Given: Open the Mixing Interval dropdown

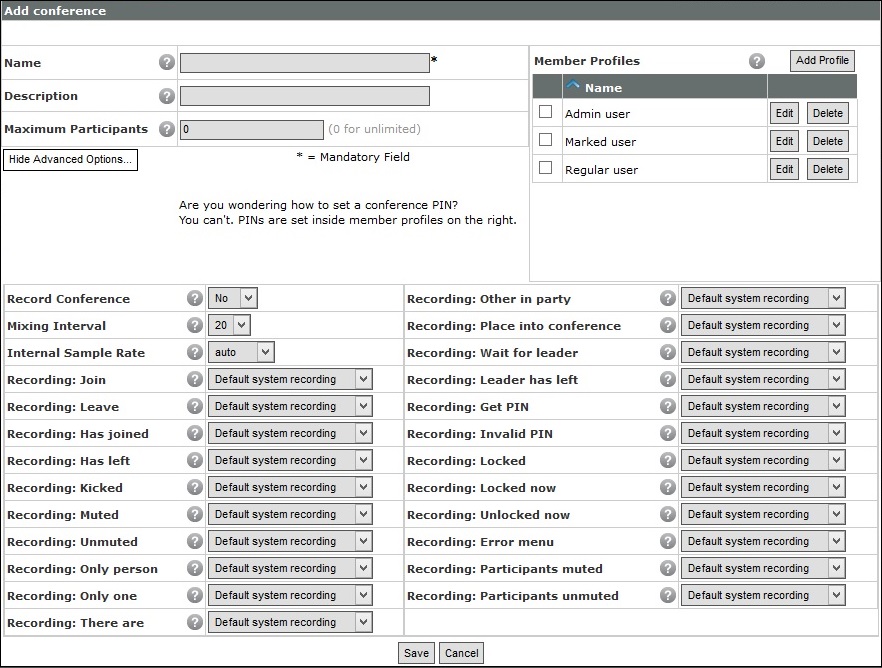Looking at the screenshot, I should 229,326.
